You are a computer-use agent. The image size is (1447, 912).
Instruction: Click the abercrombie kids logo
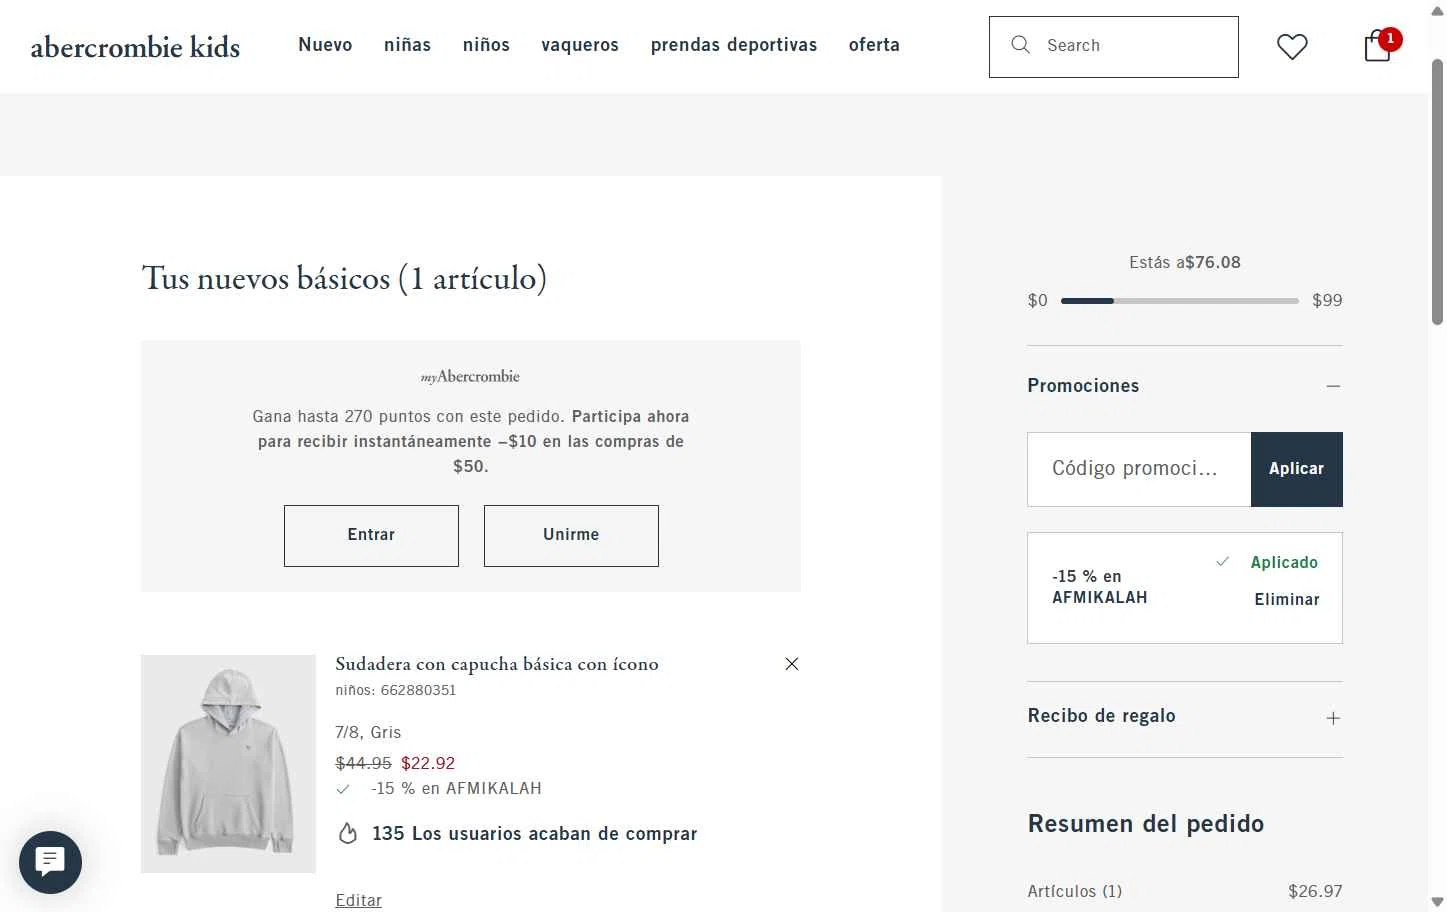[135, 47]
